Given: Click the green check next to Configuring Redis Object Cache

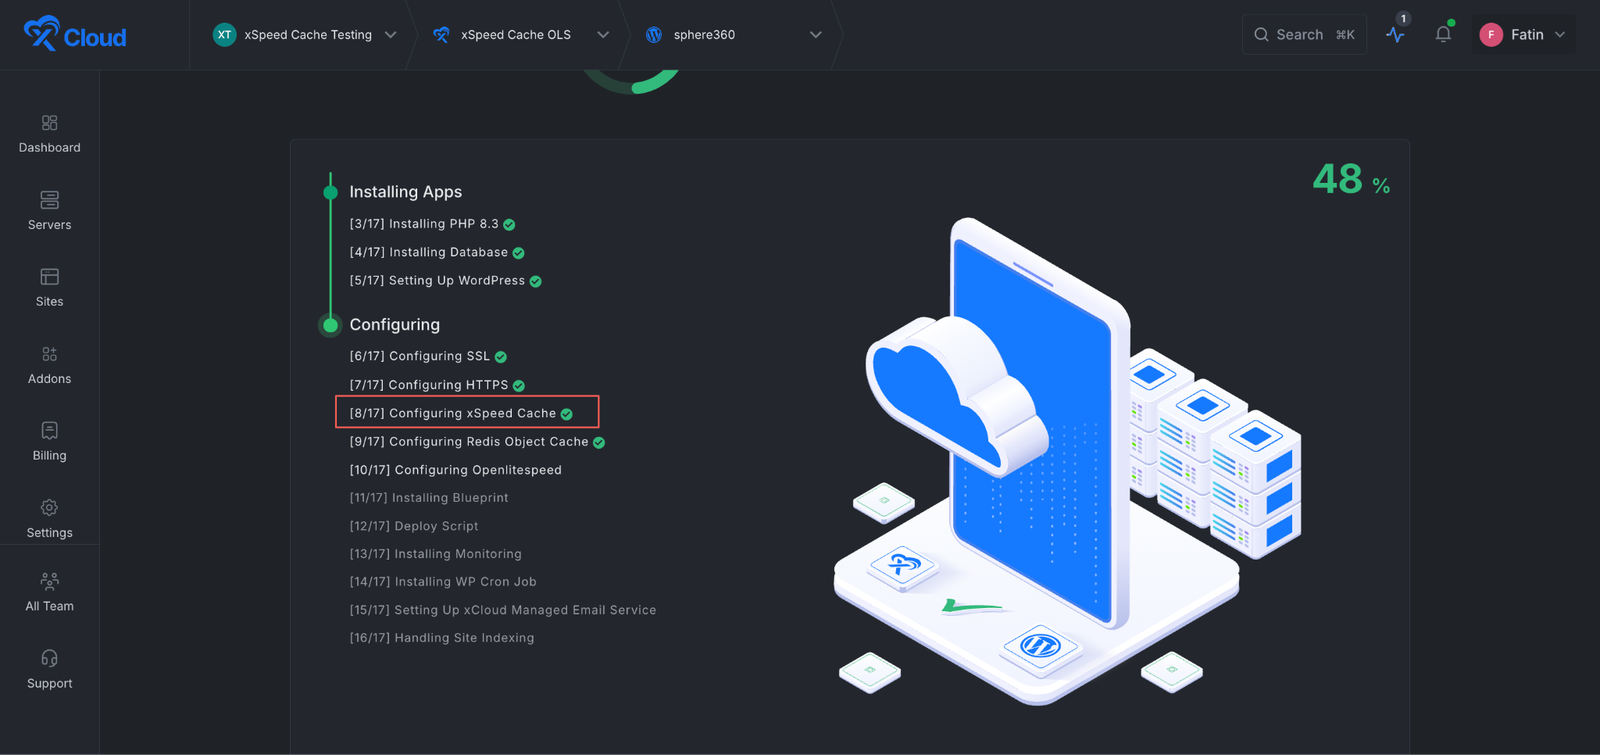Looking at the screenshot, I should (598, 442).
